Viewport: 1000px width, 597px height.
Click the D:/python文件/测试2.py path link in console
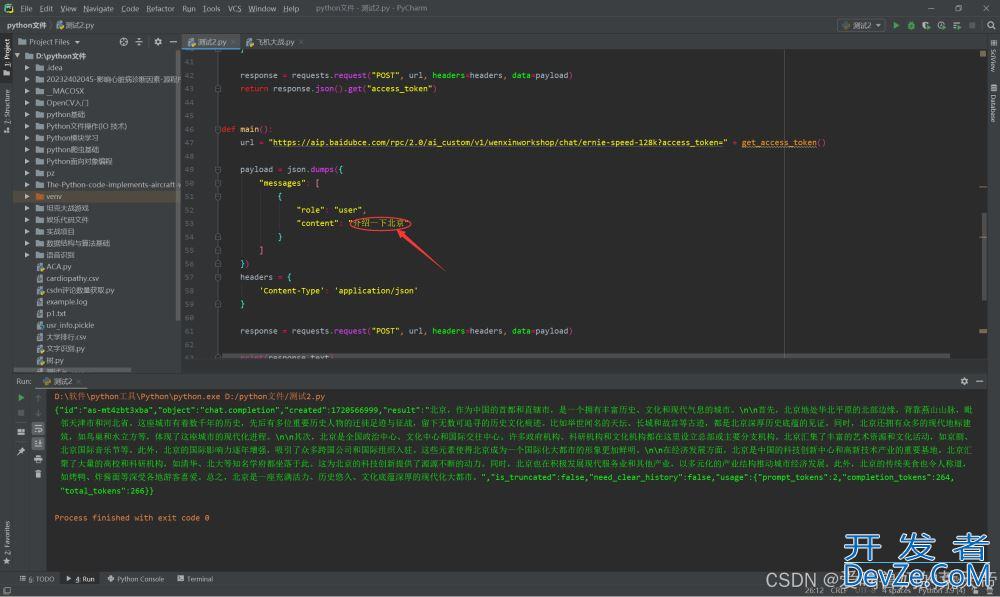[x=274, y=397]
